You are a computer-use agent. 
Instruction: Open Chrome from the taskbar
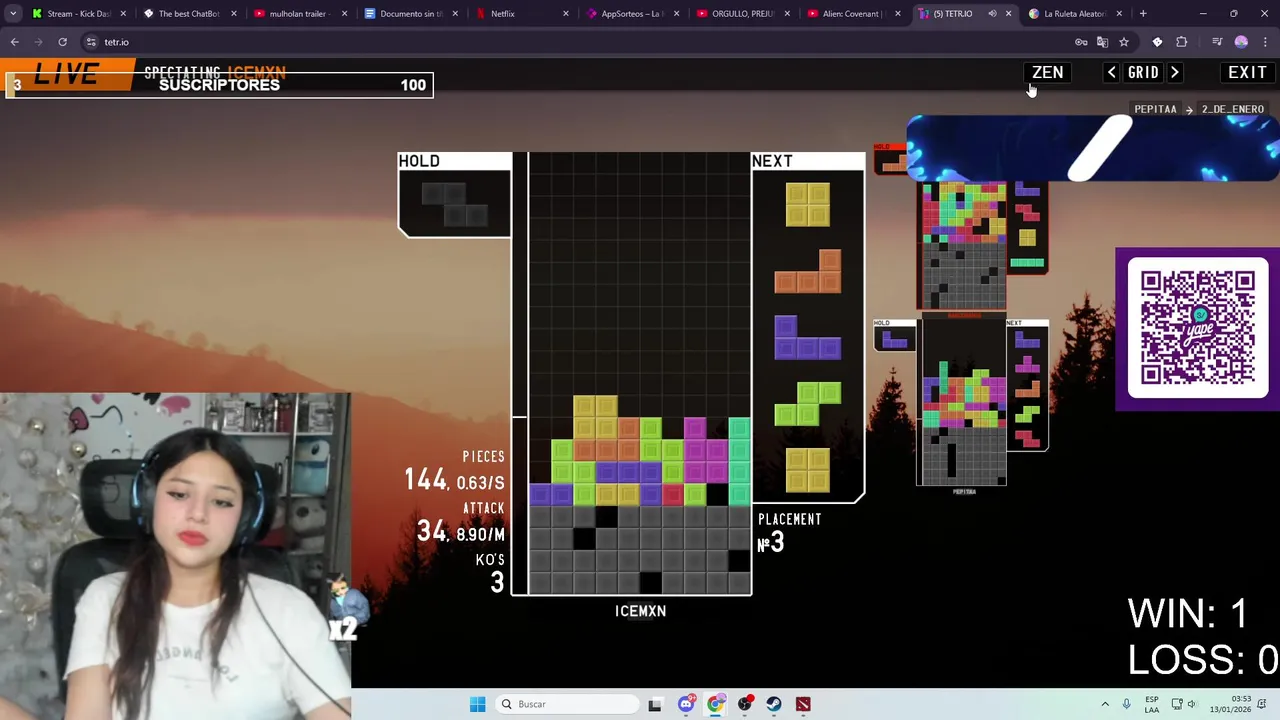click(715, 704)
